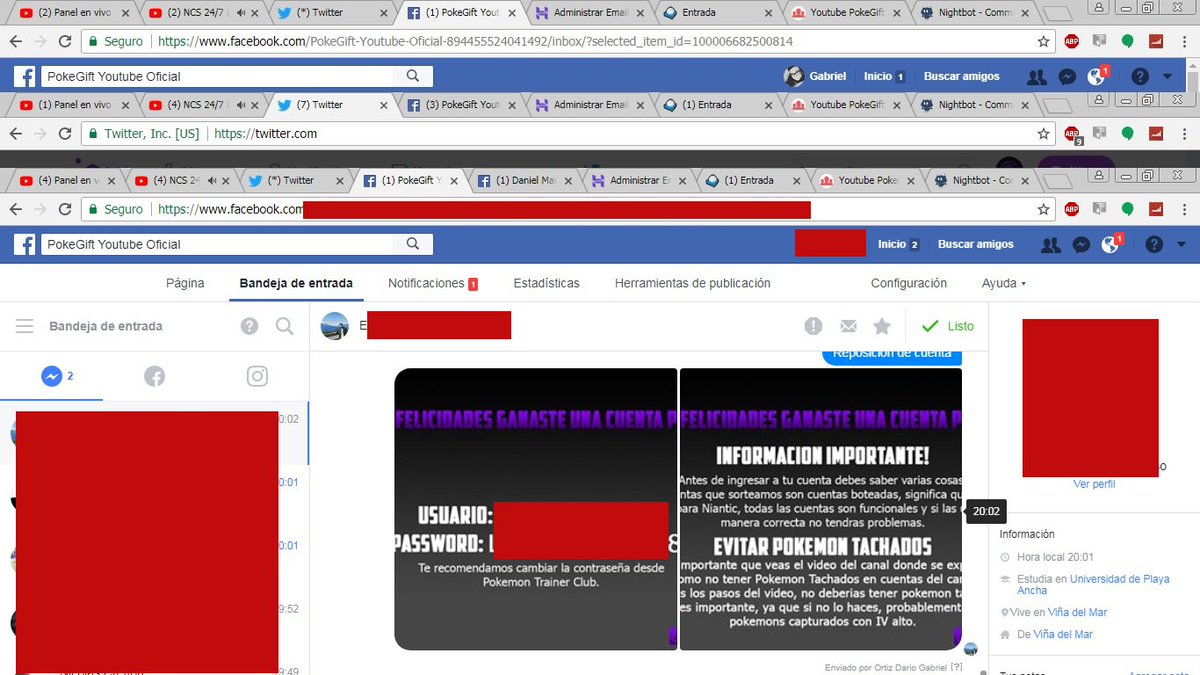Click the inbox help question mark icon
The image size is (1200, 675).
tap(250, 326)
